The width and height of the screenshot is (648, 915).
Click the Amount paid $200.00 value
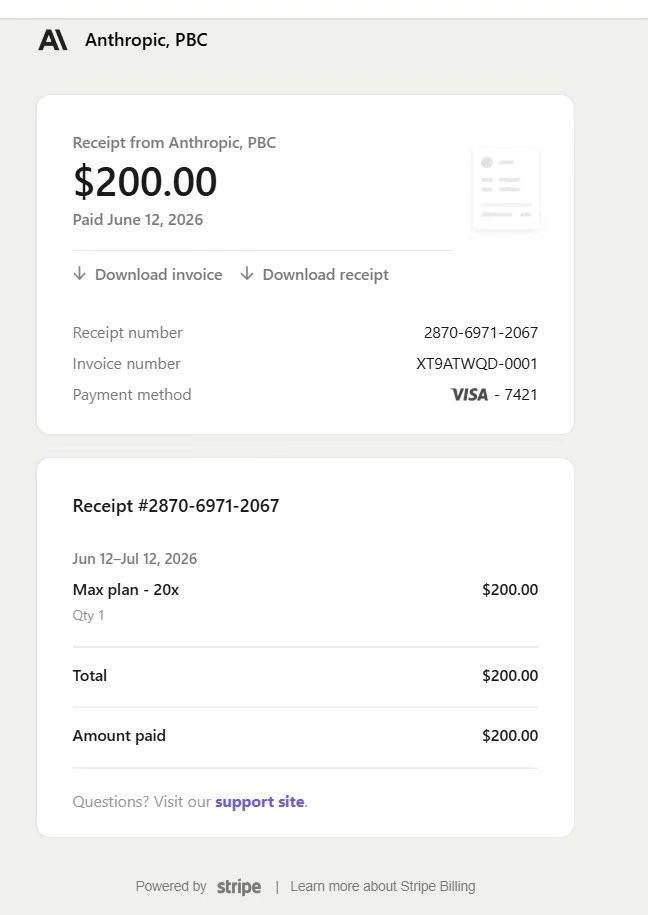click(510, 735)
